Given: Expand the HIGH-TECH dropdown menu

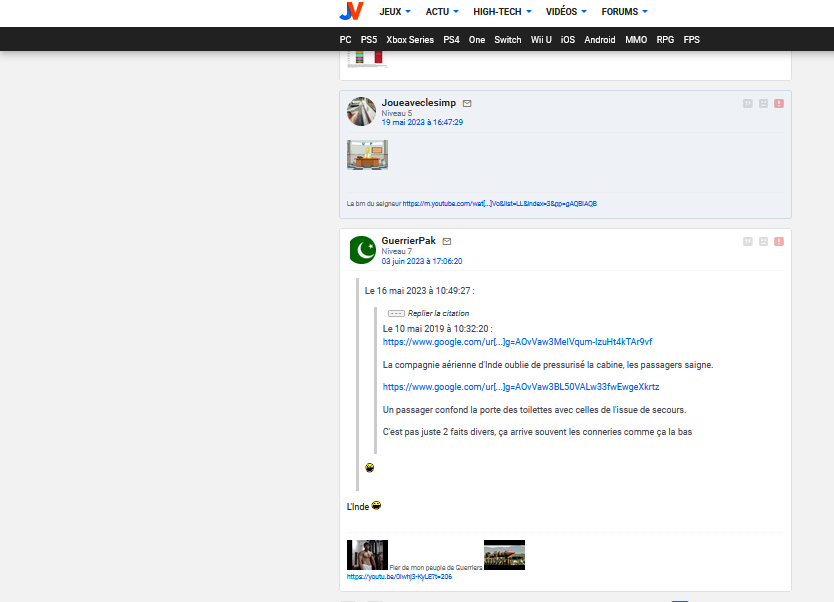Looking at the screenshot, I should click(x=502, y=12).
